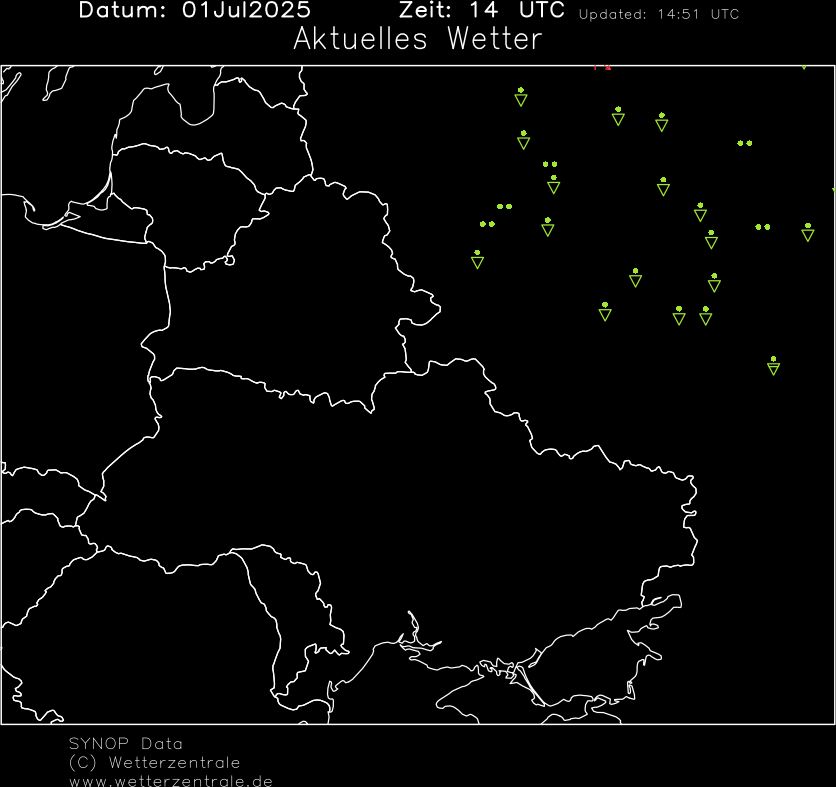This screenshot has width=836, height=787.
Task: Click the '(C) Wetterzentrale' copyright text
Action: 155,762
